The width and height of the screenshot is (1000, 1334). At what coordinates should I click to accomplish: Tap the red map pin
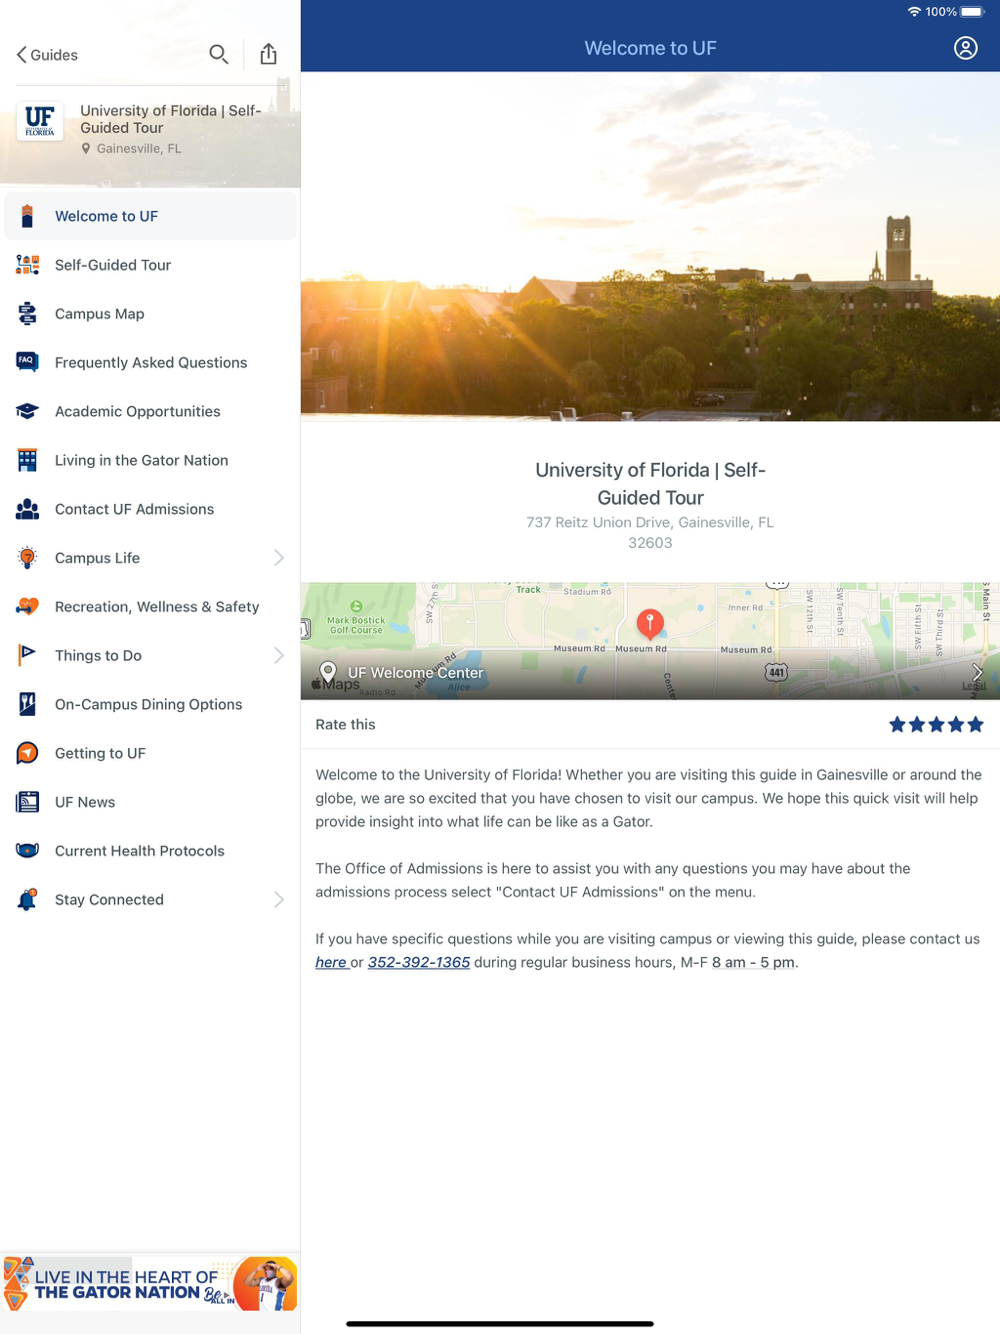(x=650, y=624)
